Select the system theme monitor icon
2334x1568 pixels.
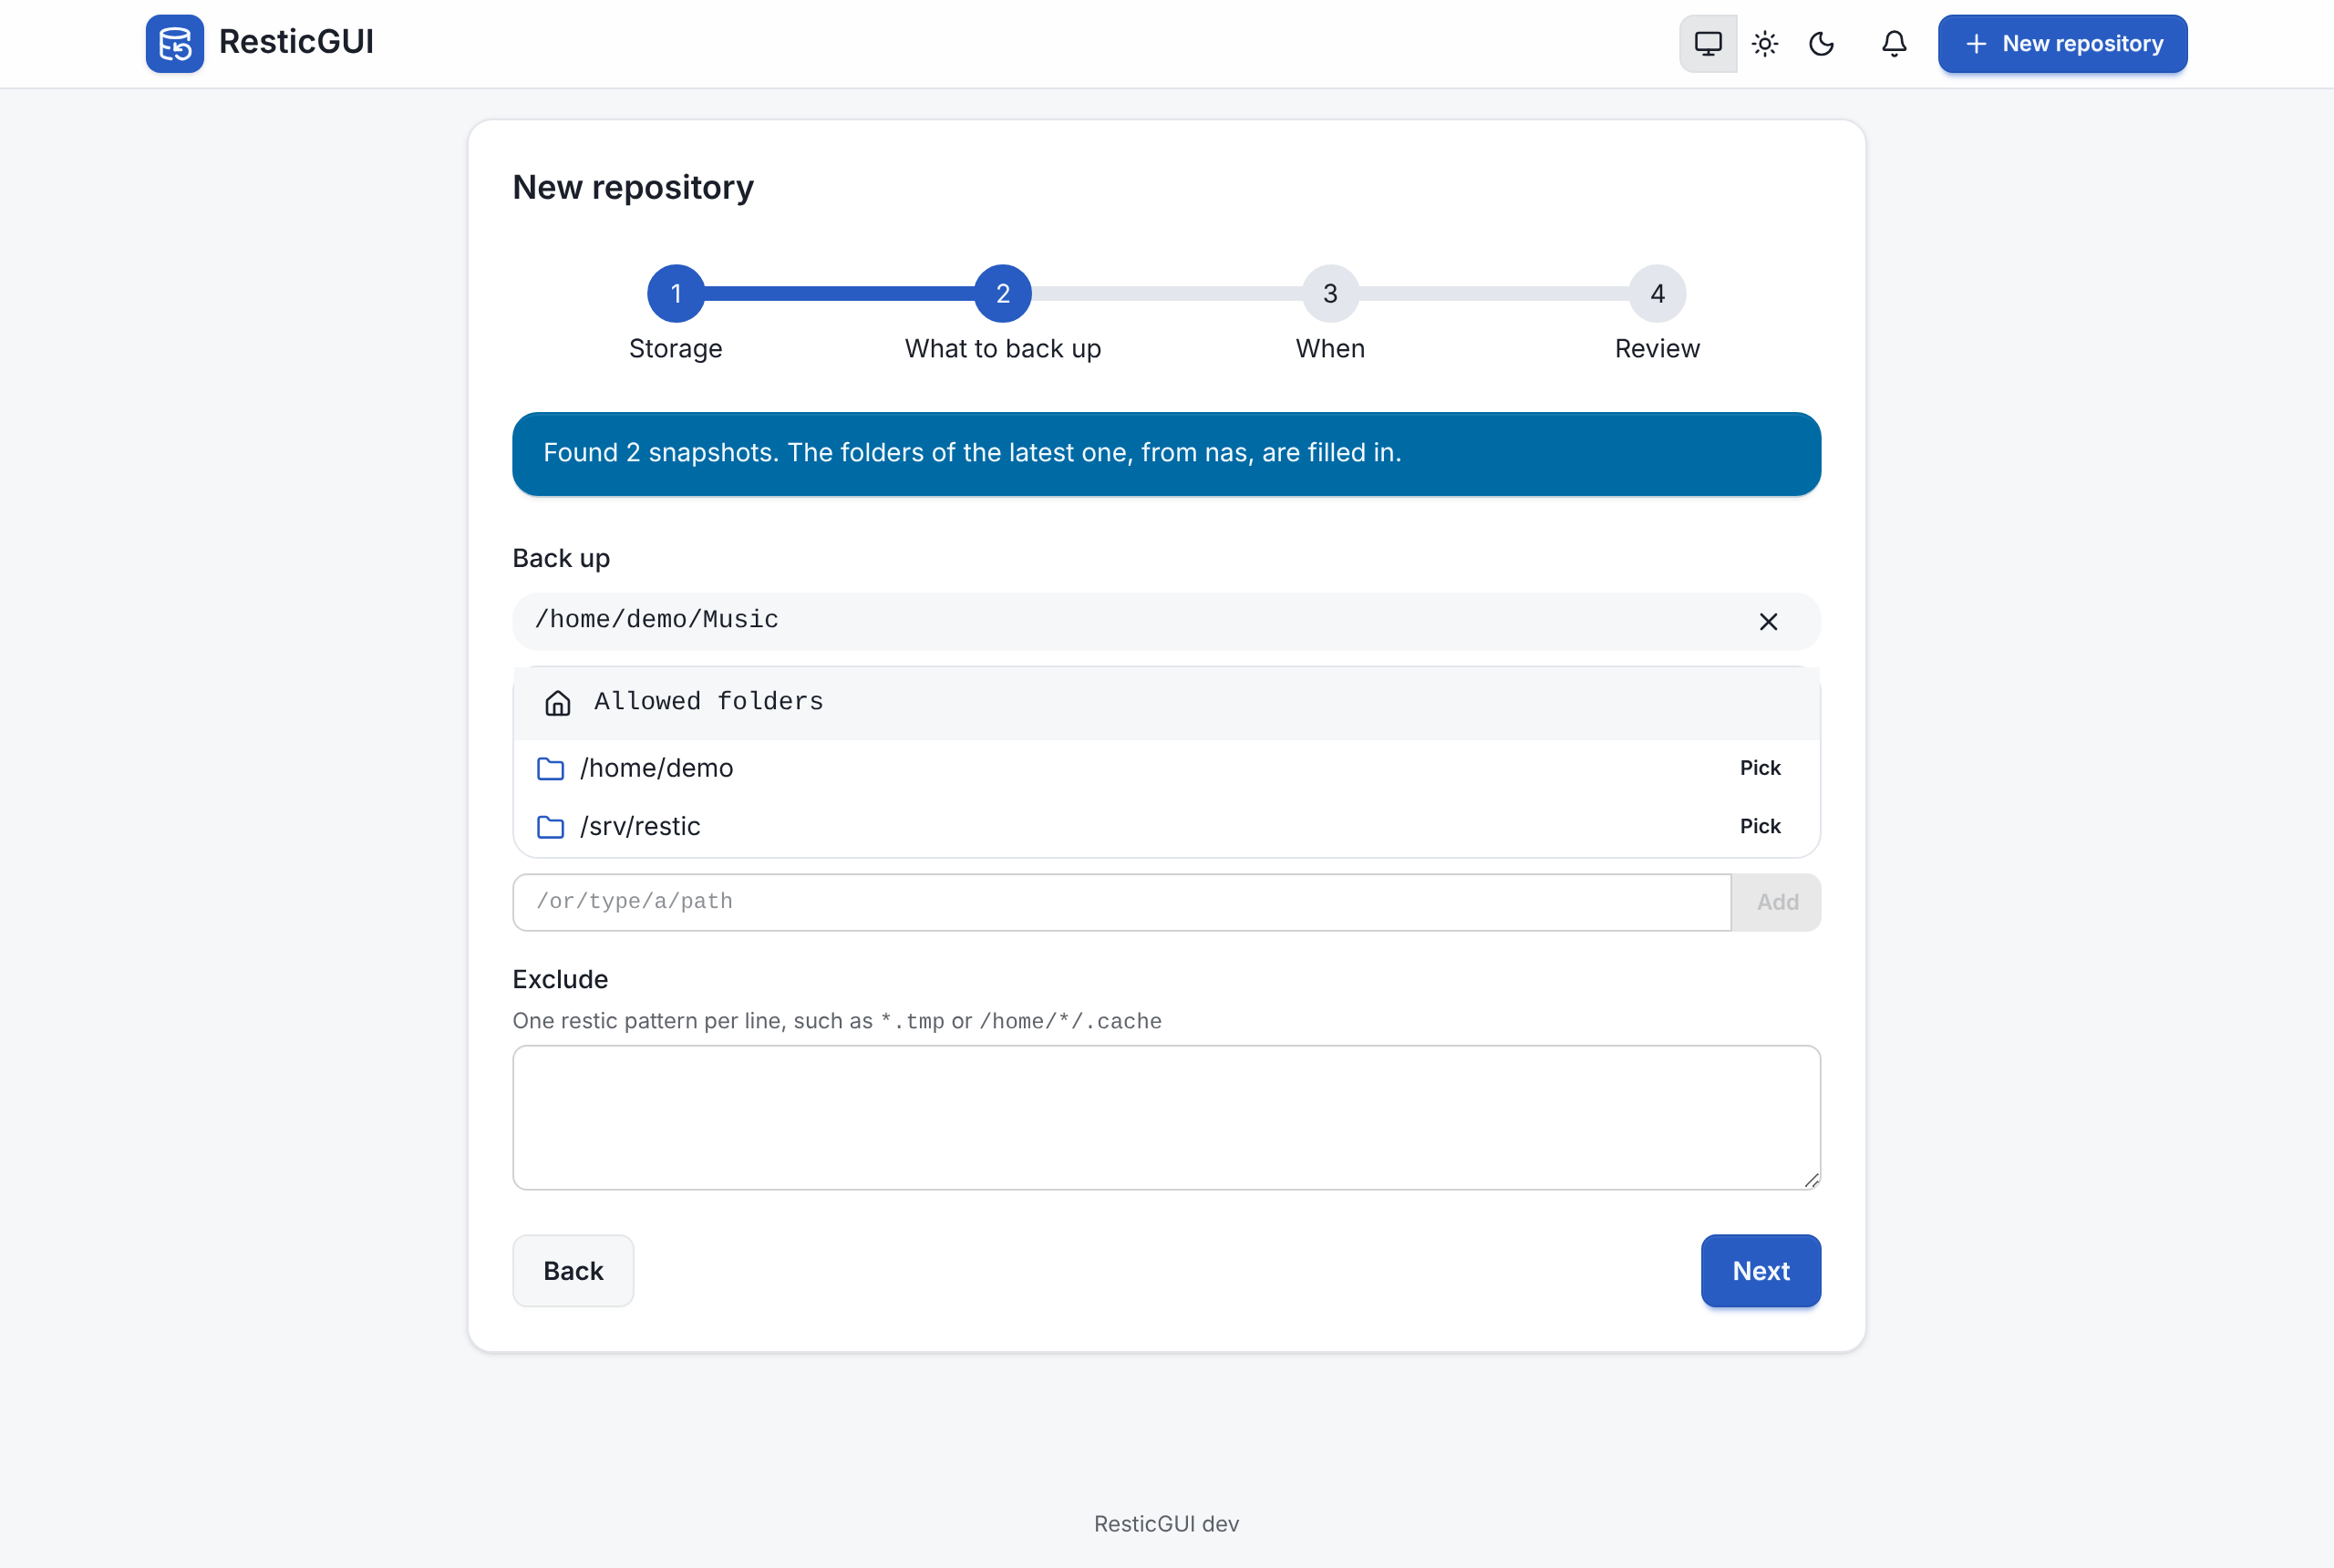1708,43
